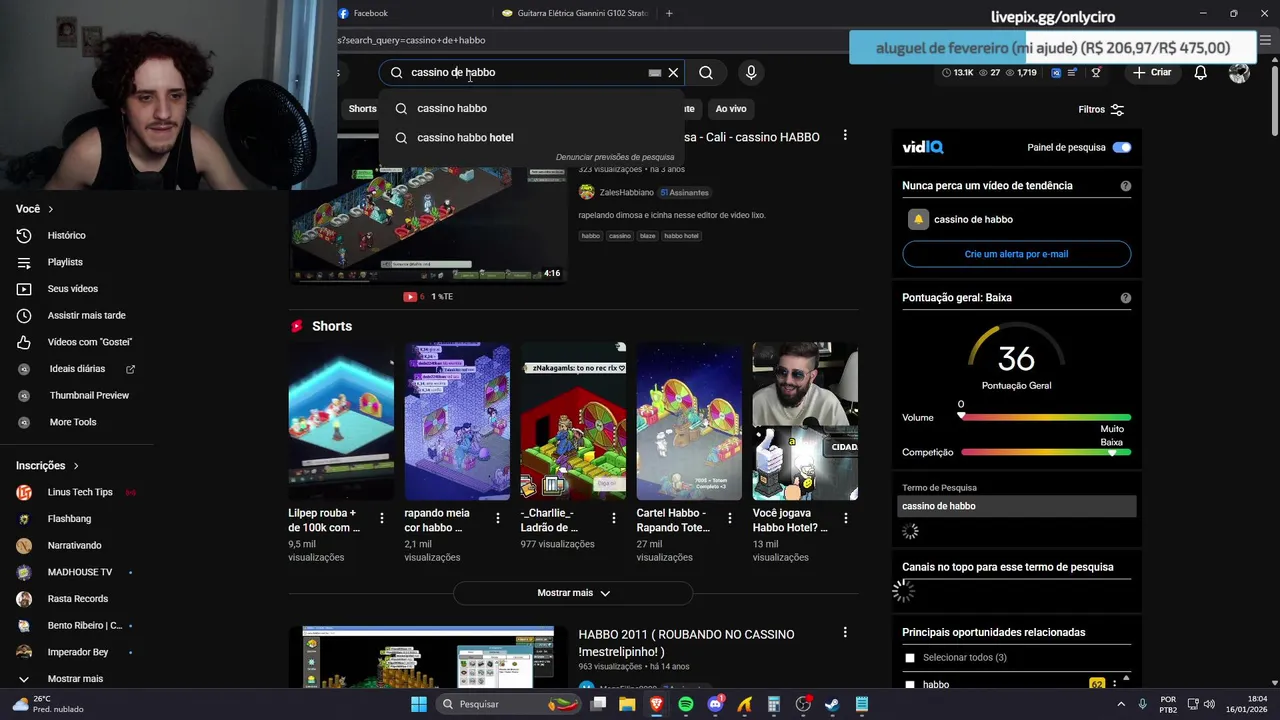Check Selecionar todos (3) checkbox
Screen dimensions: 1280x720
click(x=910, y=658)
